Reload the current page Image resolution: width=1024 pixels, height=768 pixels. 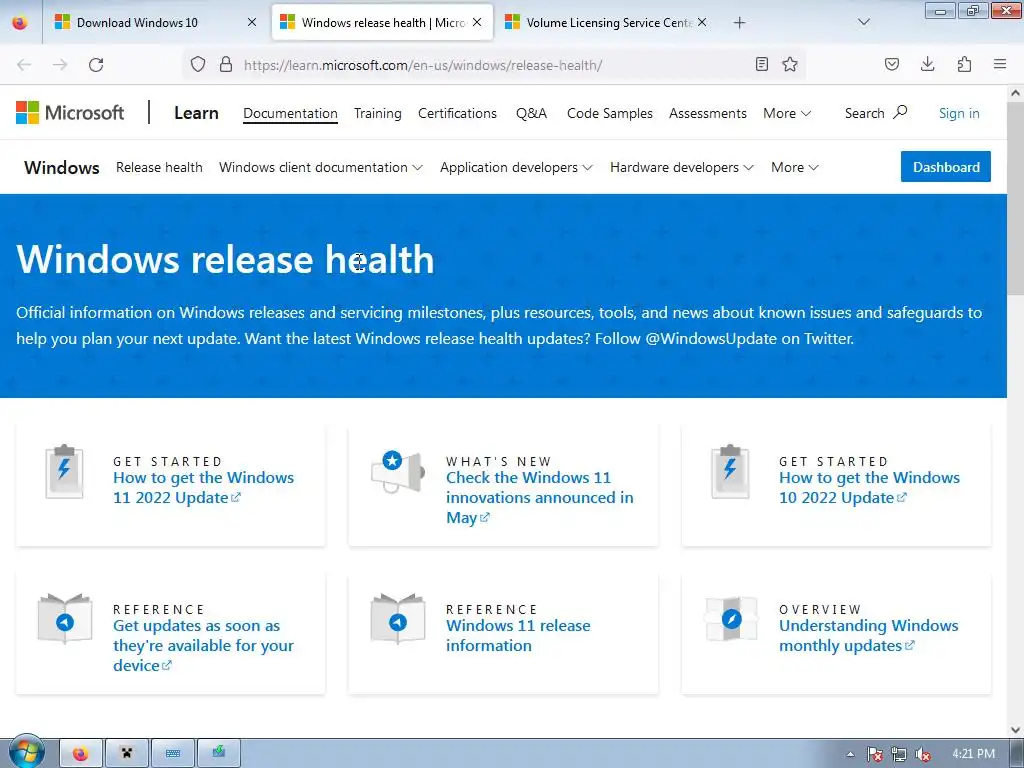pyautogui.click(x=96, y=65)
